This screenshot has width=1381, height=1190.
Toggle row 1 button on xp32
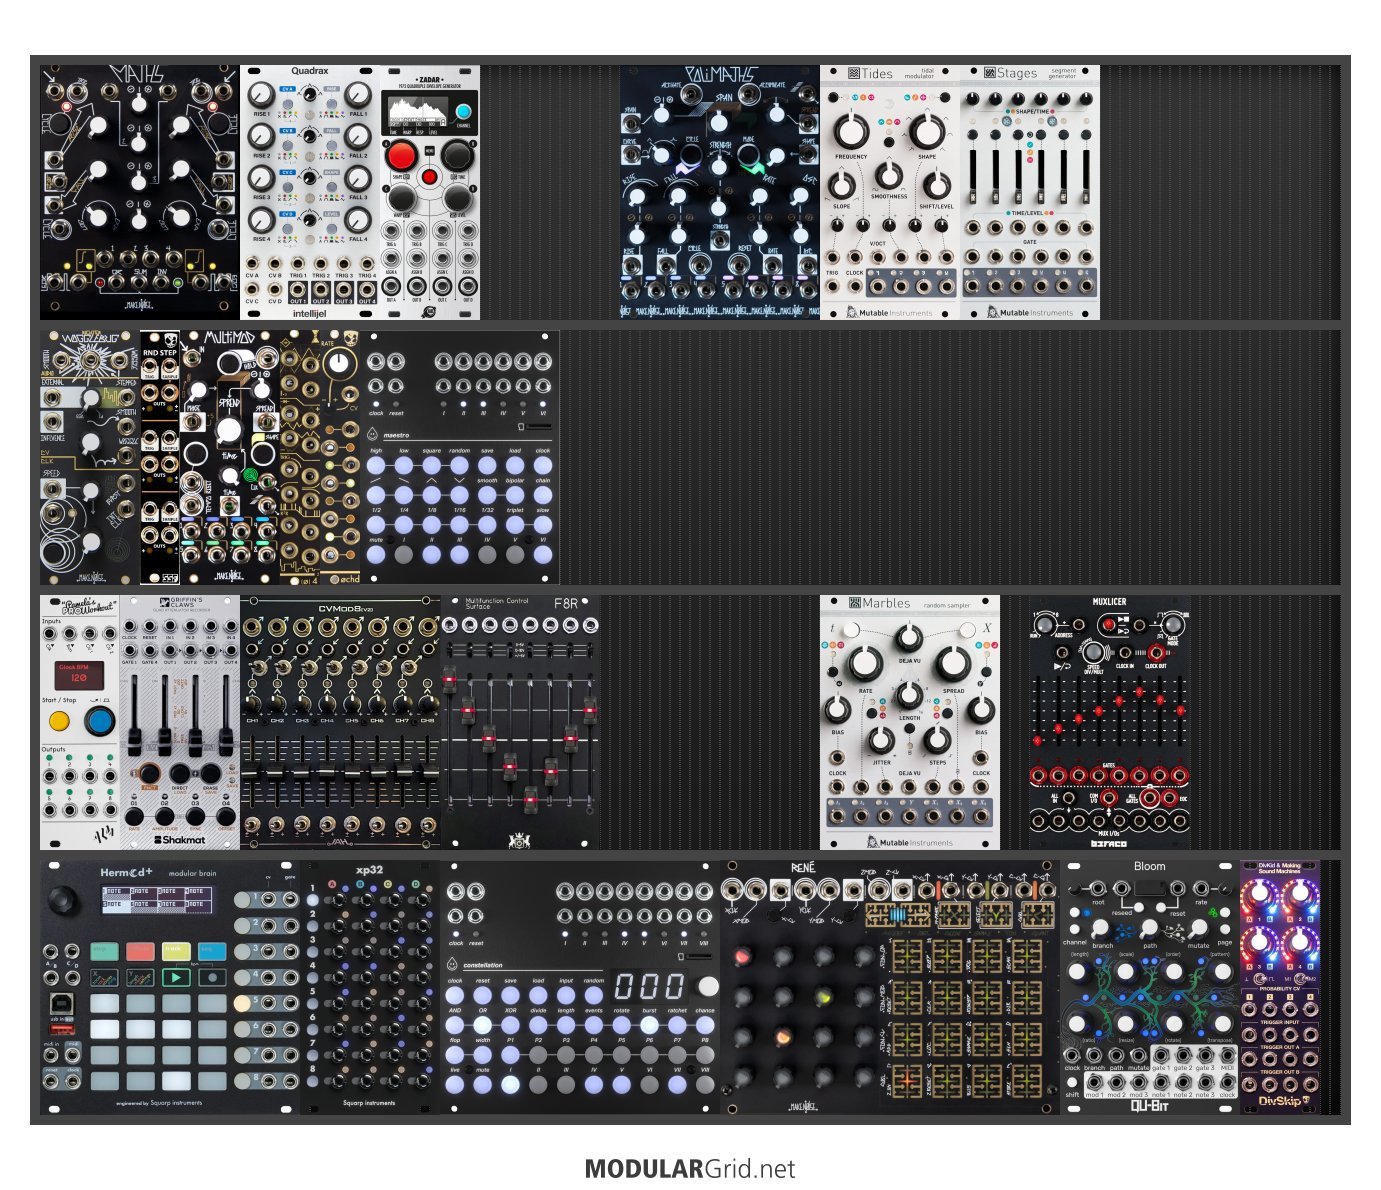click(313, 901)
